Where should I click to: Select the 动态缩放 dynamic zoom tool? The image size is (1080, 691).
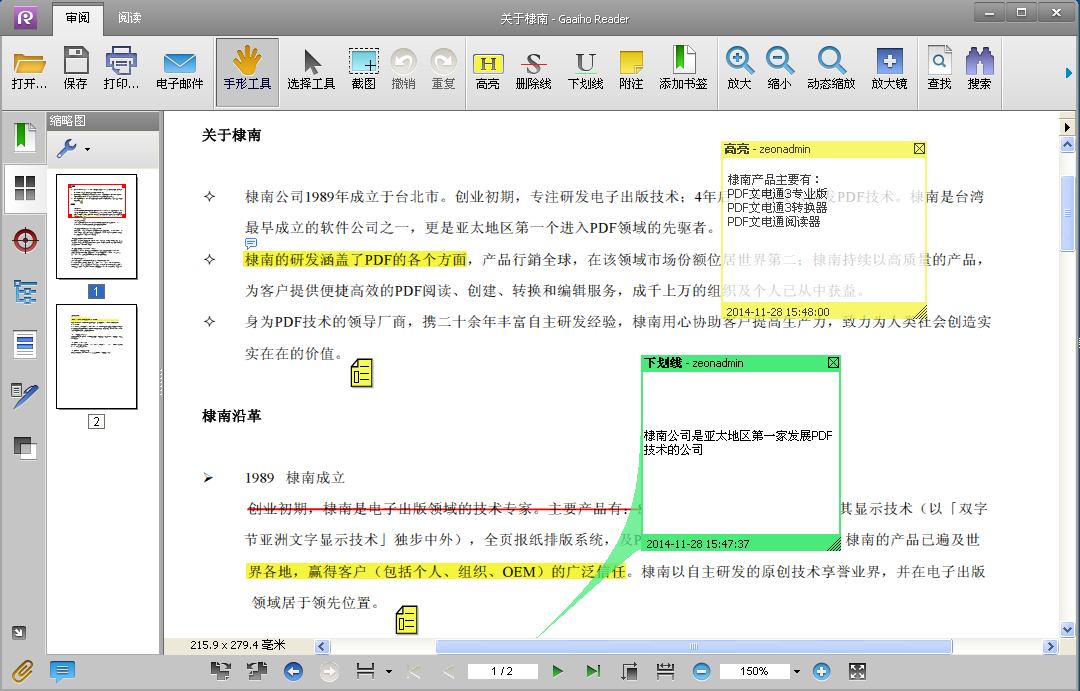point(831,68)
